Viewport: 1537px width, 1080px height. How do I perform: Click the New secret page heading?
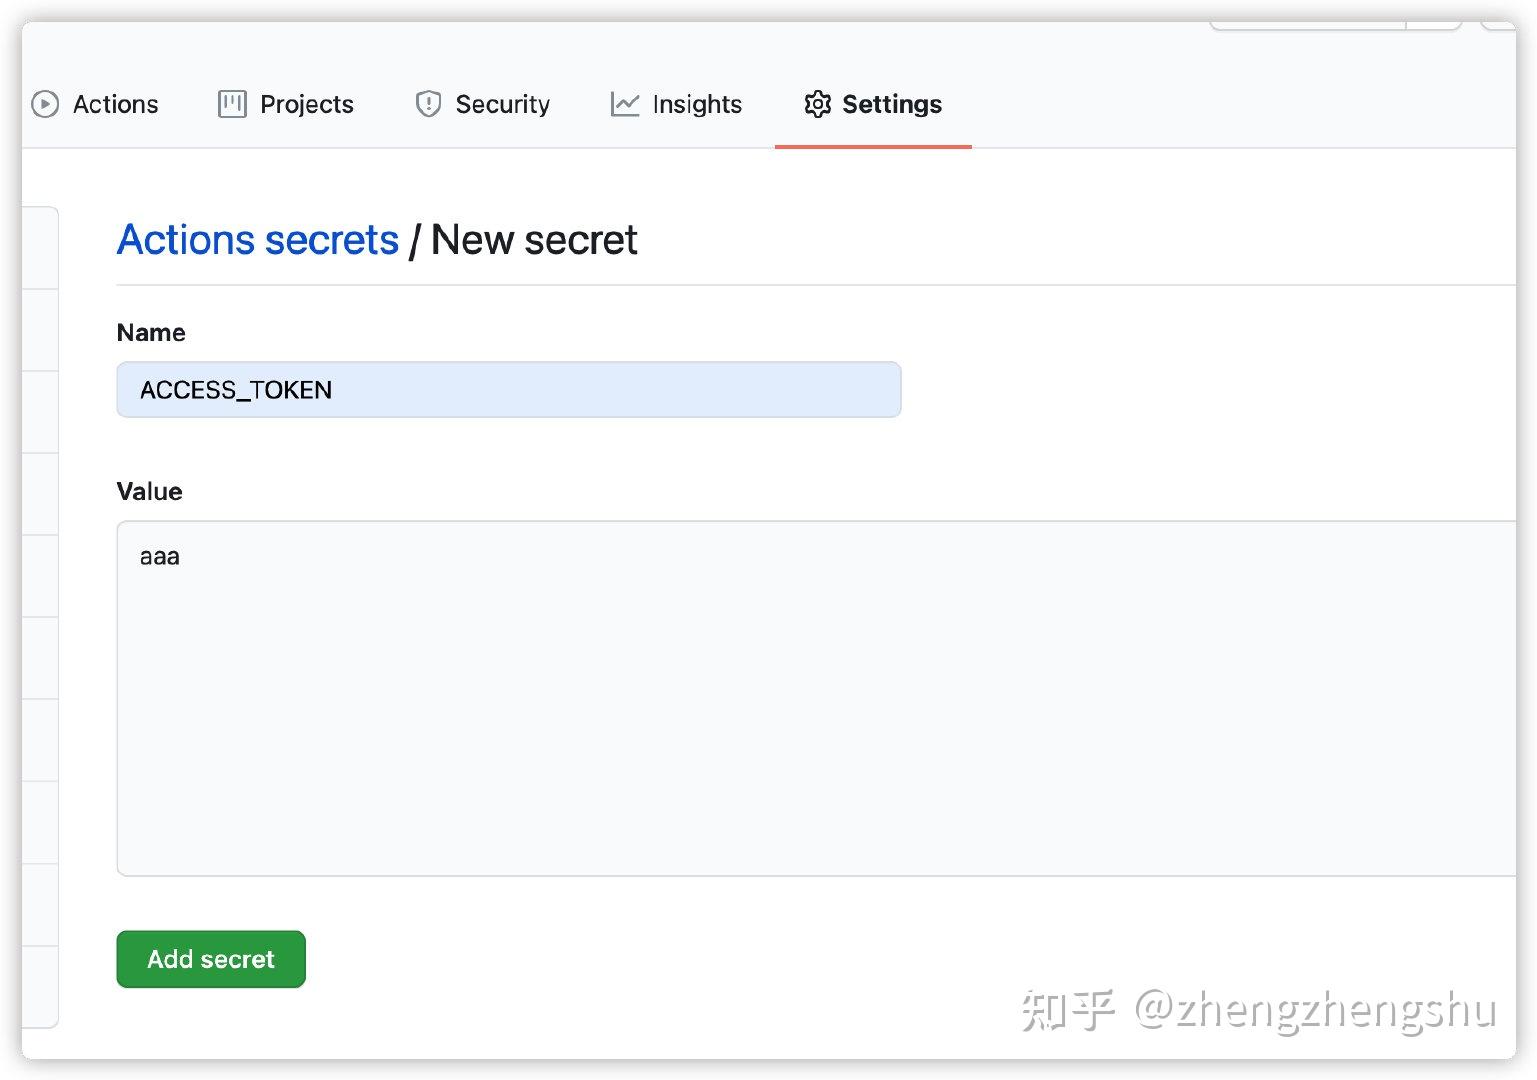click(533, 239)
